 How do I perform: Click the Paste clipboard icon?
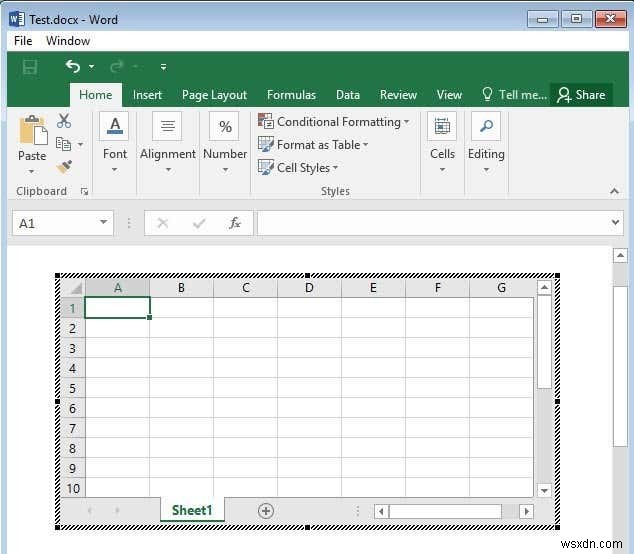(x=34, y=131)
